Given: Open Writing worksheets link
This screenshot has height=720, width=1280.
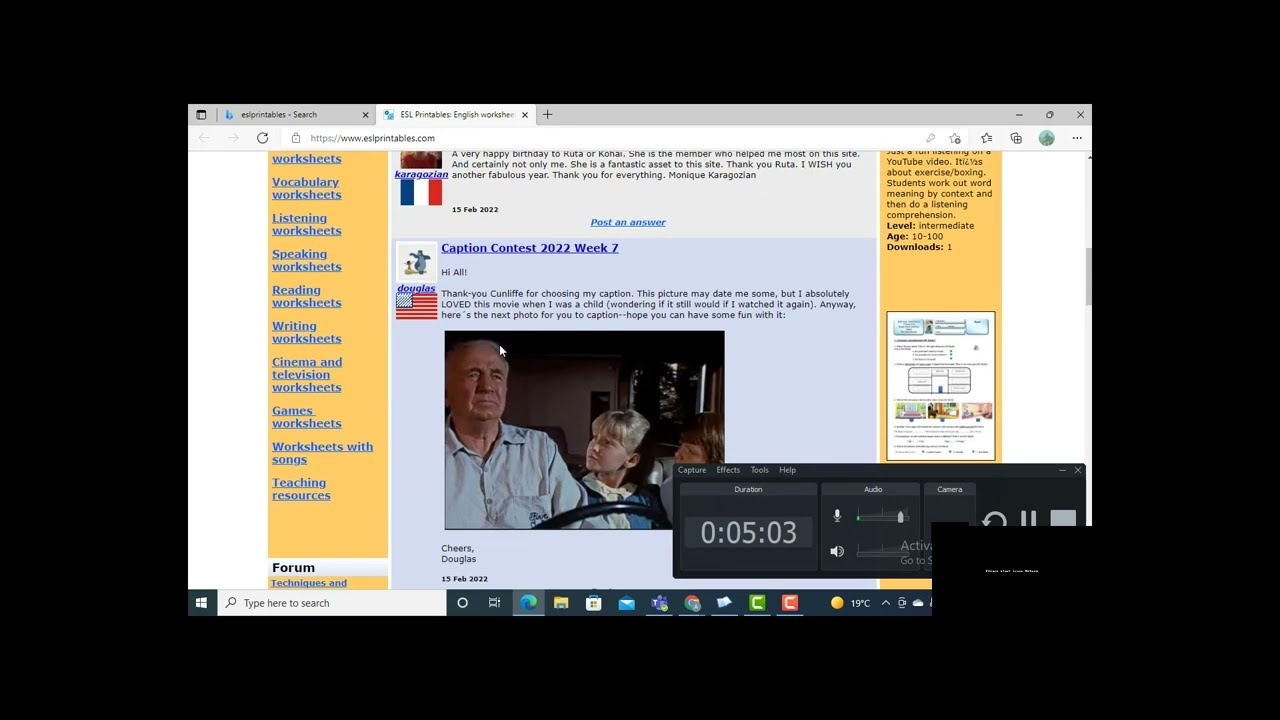Looking at the screenshot, I should 306,332.
